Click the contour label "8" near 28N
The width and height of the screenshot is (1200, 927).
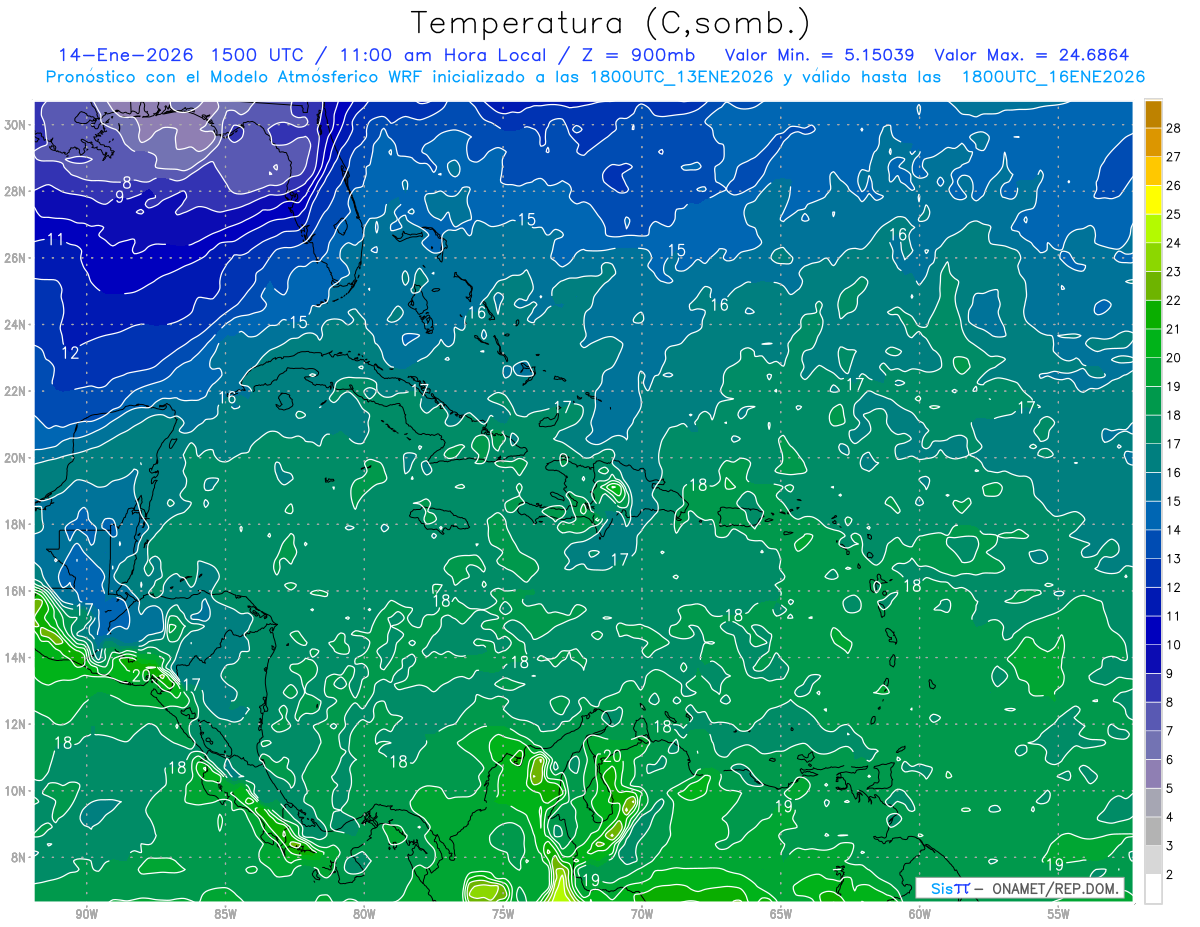(127, 182)
